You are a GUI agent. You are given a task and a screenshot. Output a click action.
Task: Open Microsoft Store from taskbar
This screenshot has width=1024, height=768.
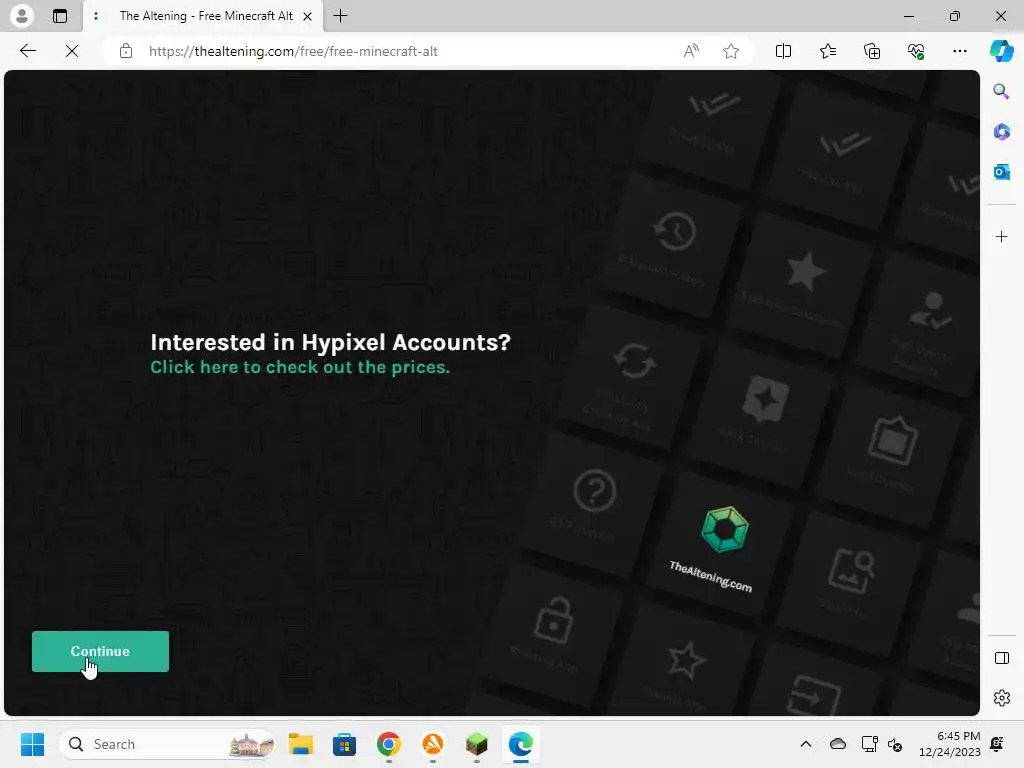pos(344,744)
